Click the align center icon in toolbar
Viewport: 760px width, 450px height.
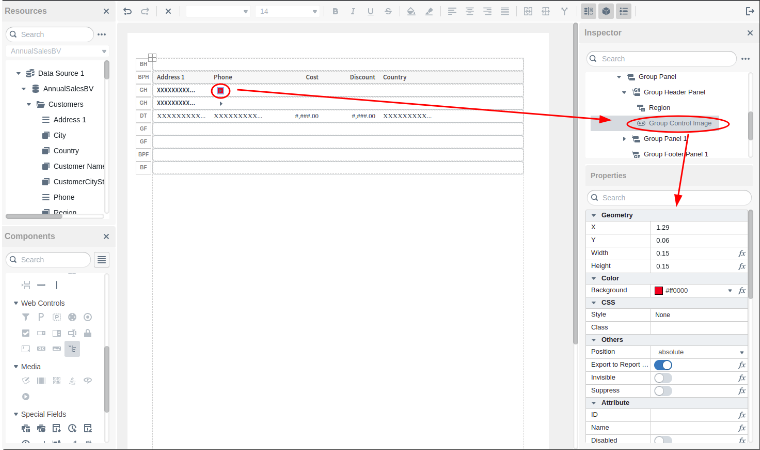pos(469,11)
